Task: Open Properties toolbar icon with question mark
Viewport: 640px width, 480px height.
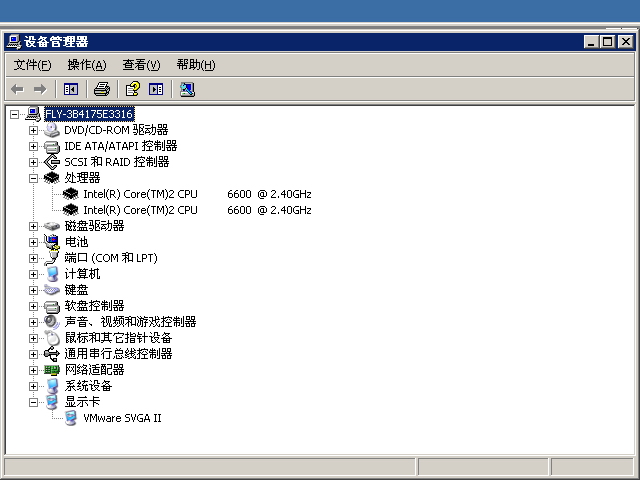Action: [x=133, y=89]
